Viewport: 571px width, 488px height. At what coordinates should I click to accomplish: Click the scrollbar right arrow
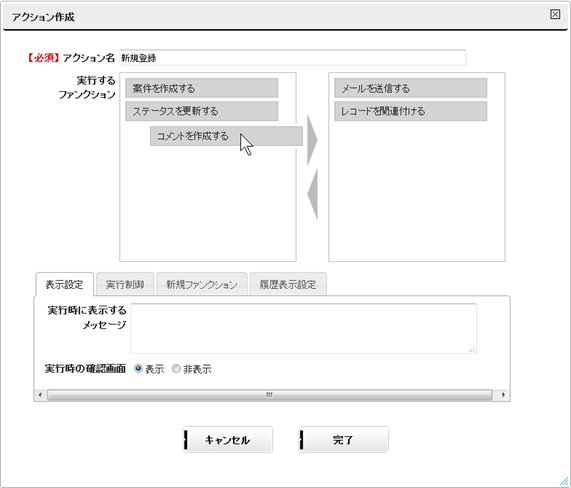point(504,395)
